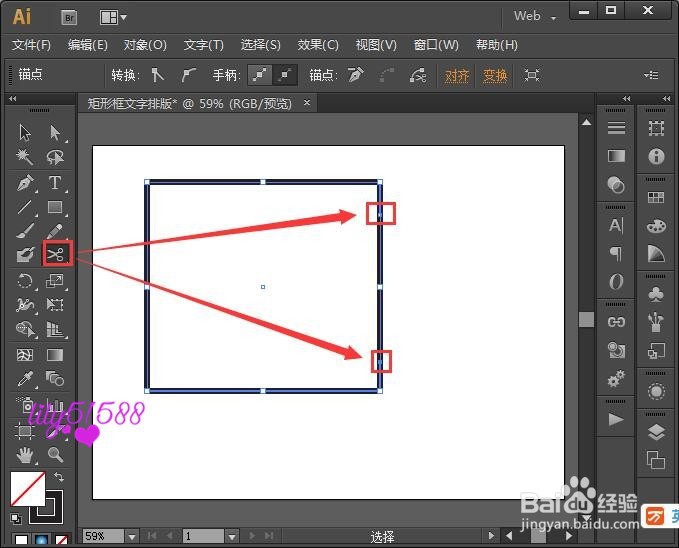Select the Pencil tool
679x548 pixels.
click(x=55, y=230)
